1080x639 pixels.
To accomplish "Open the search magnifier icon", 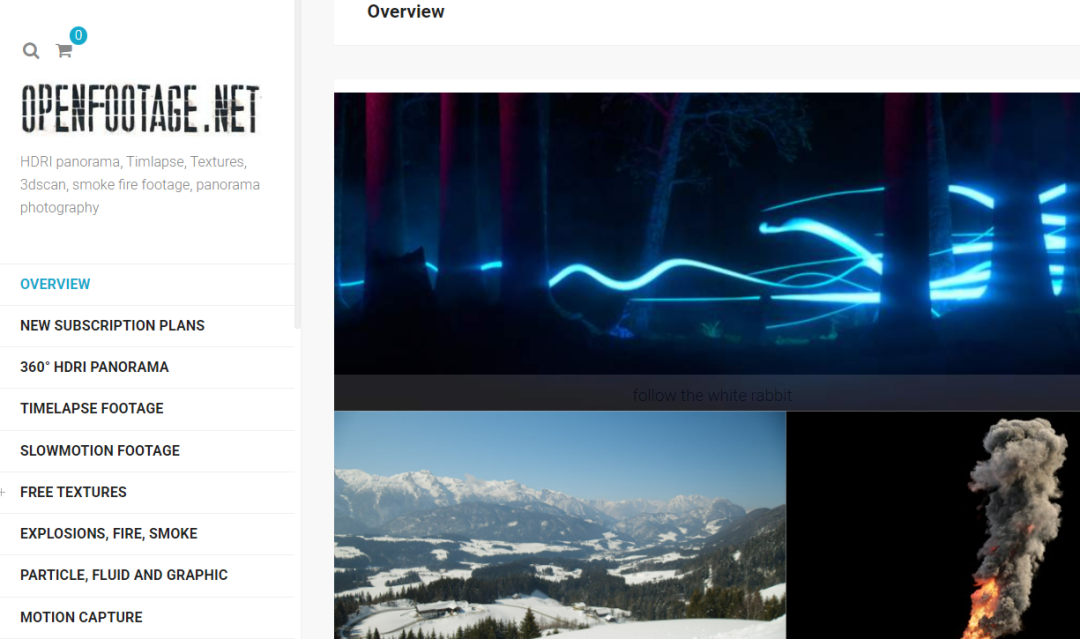I will point(31,51).
